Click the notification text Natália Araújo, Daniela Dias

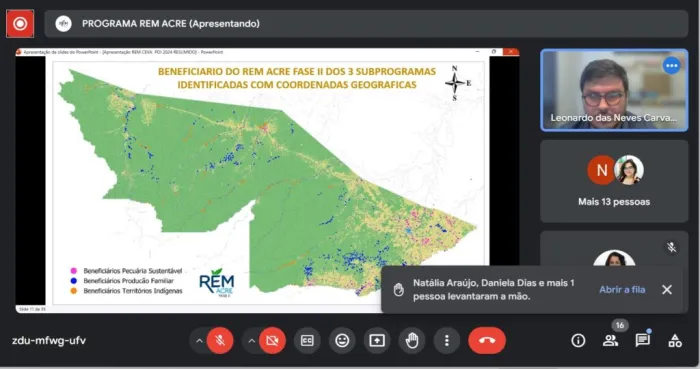494,290
